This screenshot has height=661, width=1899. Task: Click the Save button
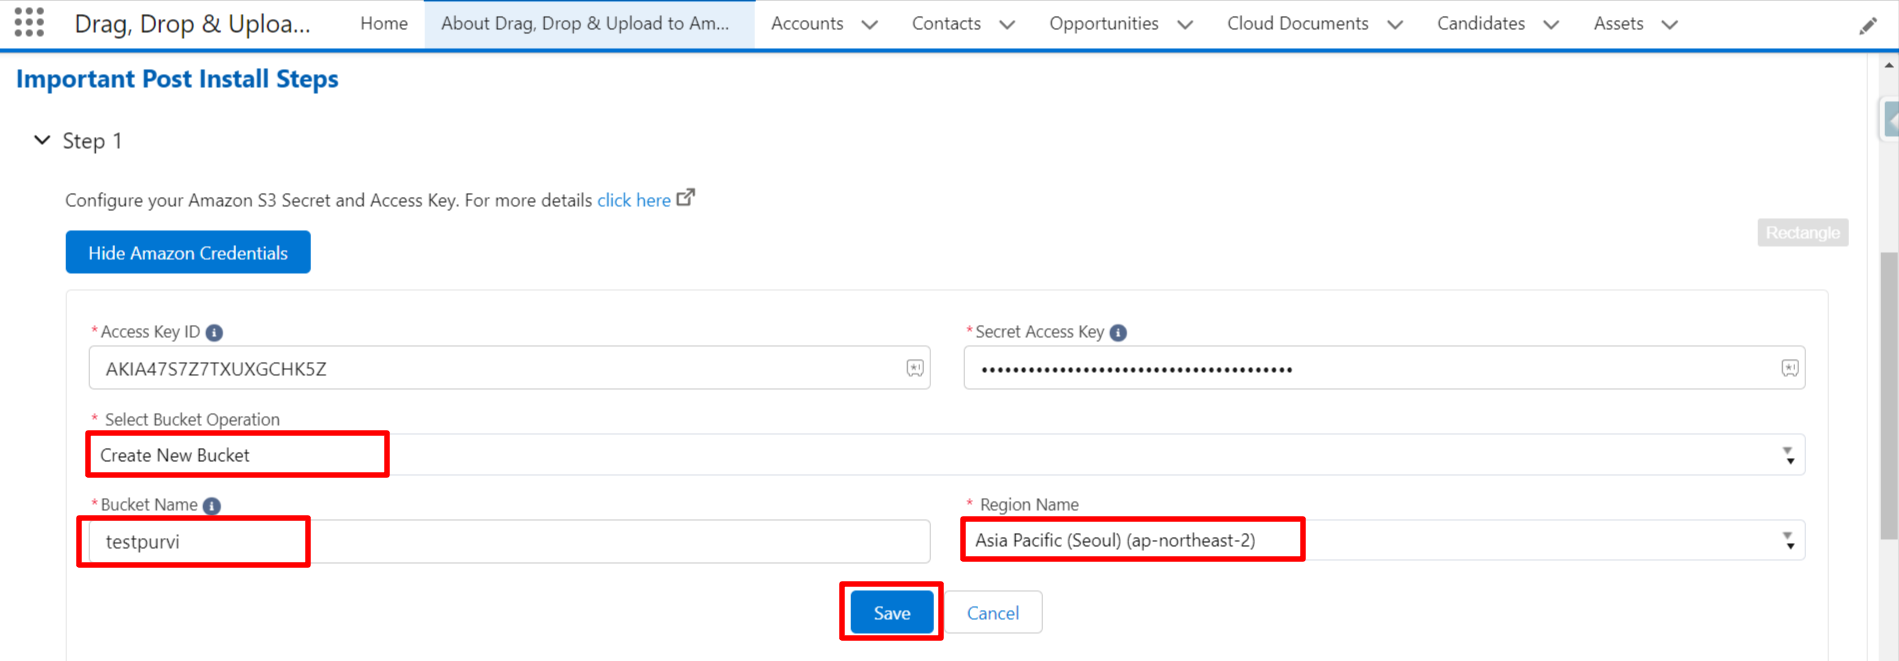[891, 612]
